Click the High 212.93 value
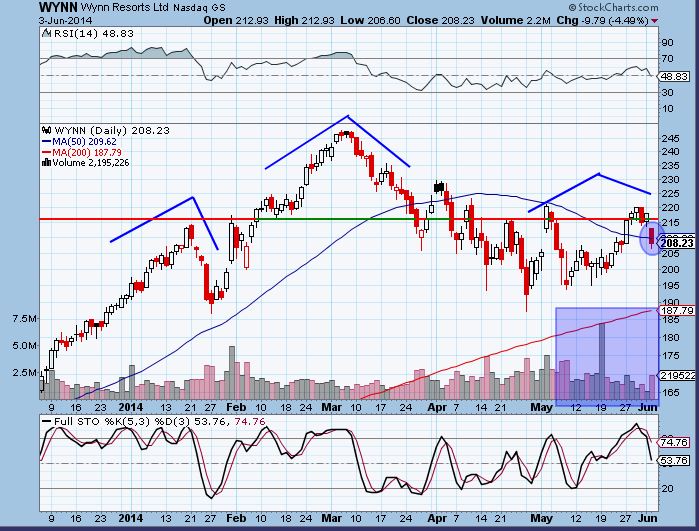The height and width of the screenshot is (531, 699). tap(304, 21)
